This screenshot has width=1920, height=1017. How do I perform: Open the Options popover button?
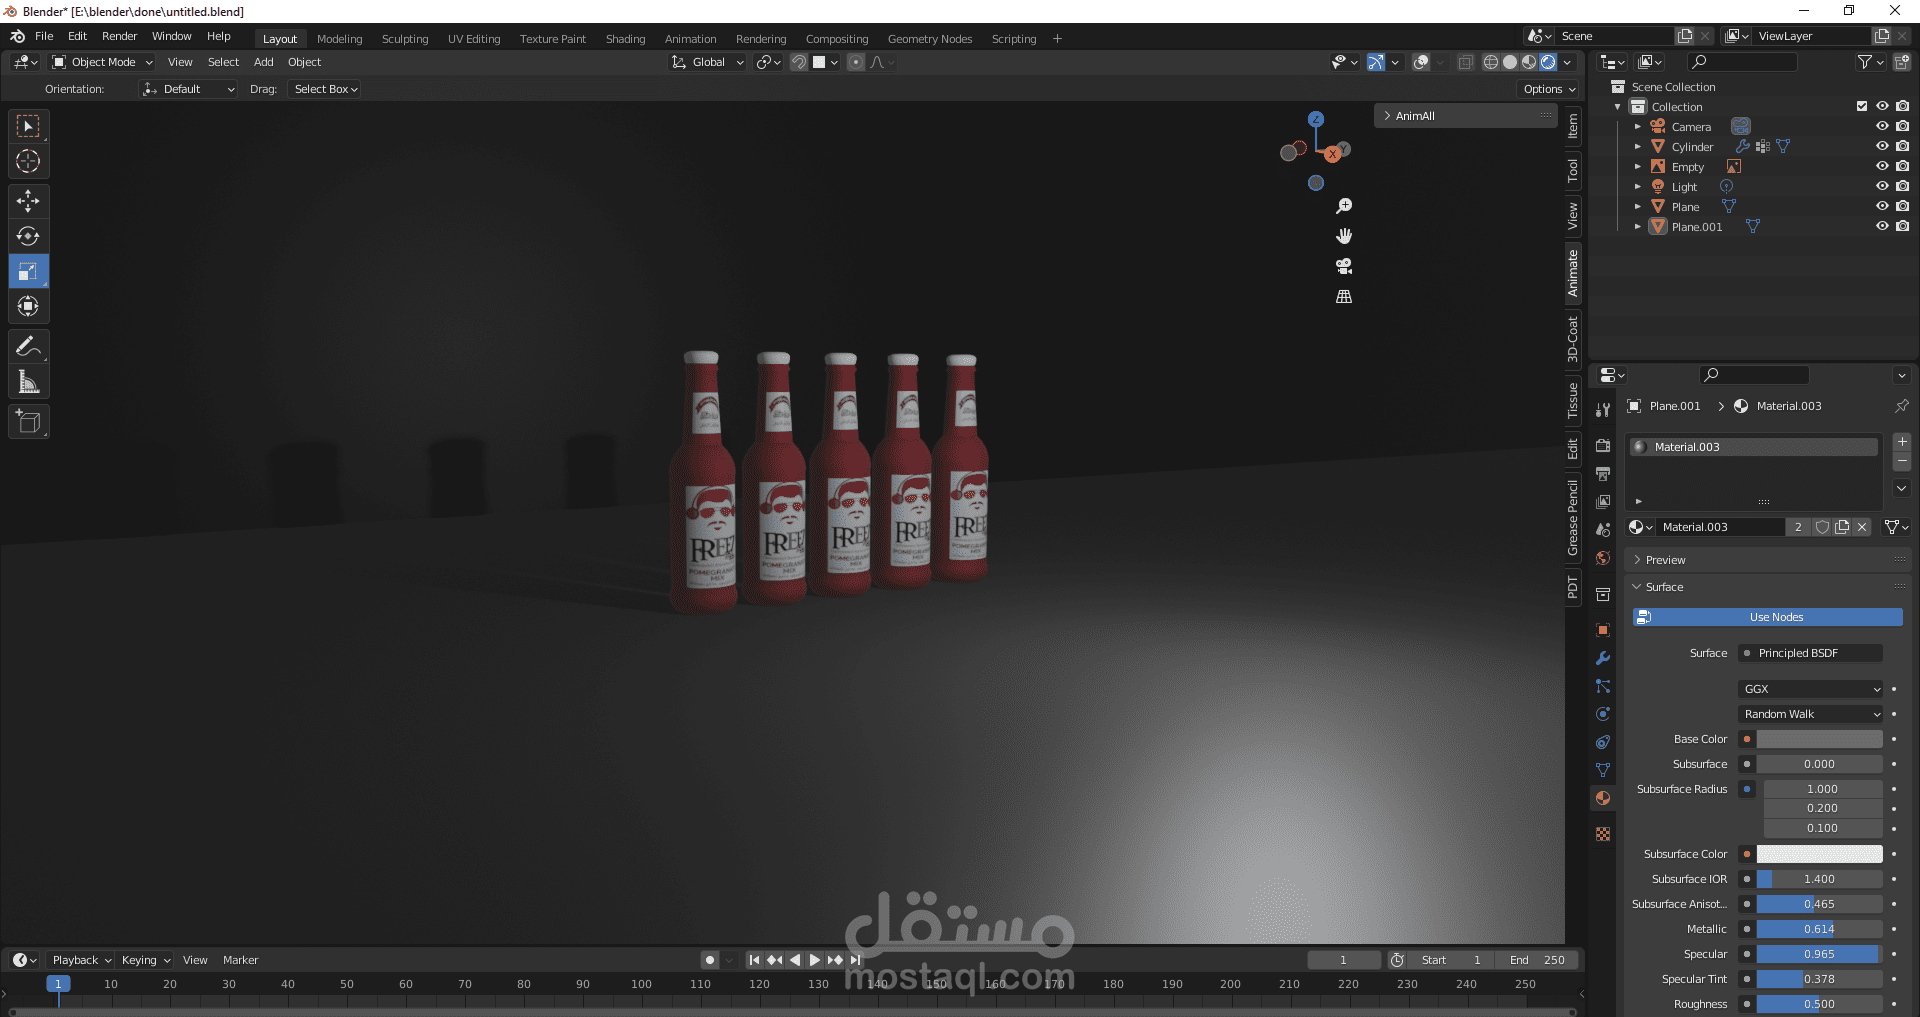click(1548, 89)
